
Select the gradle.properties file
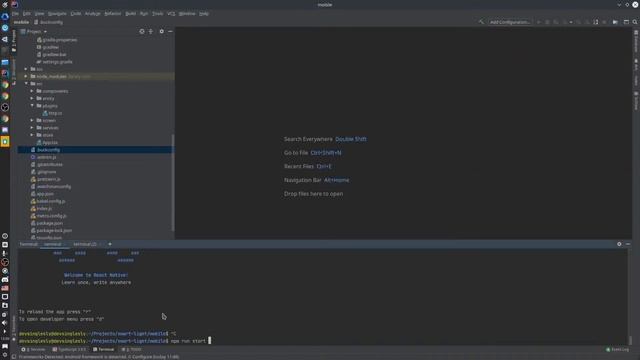click(57, 40)
